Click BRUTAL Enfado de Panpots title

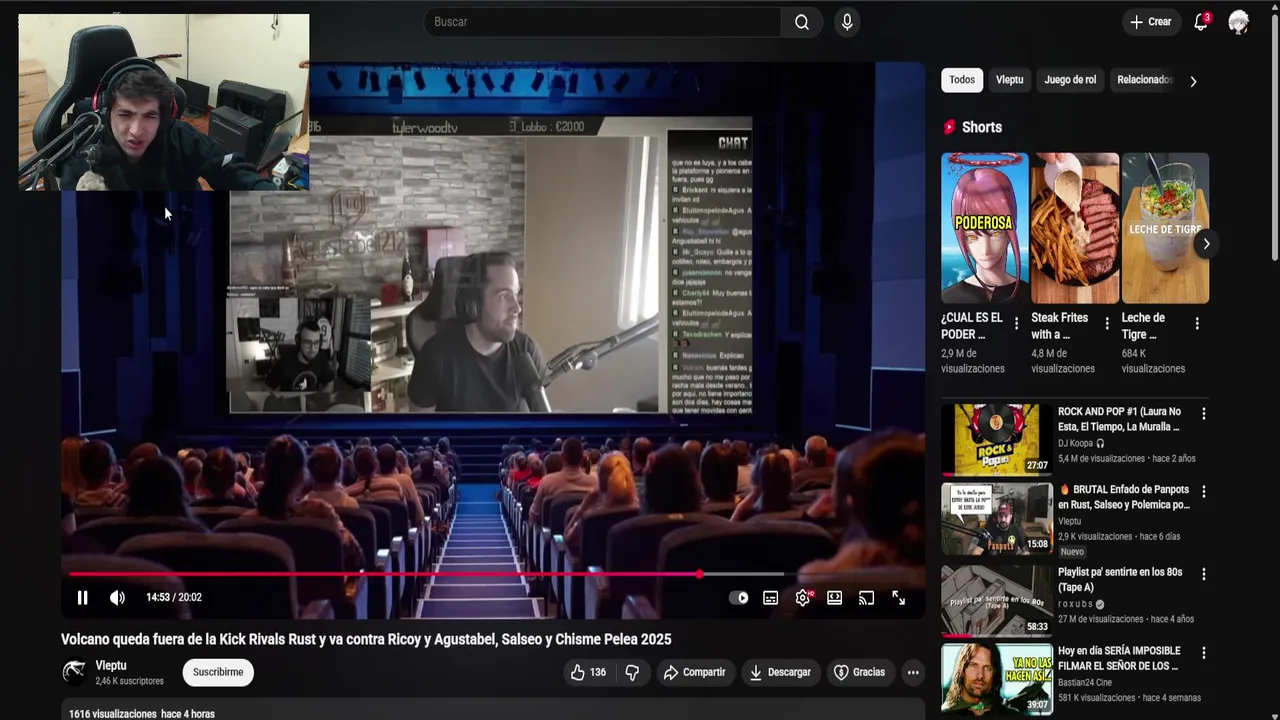1123,497
